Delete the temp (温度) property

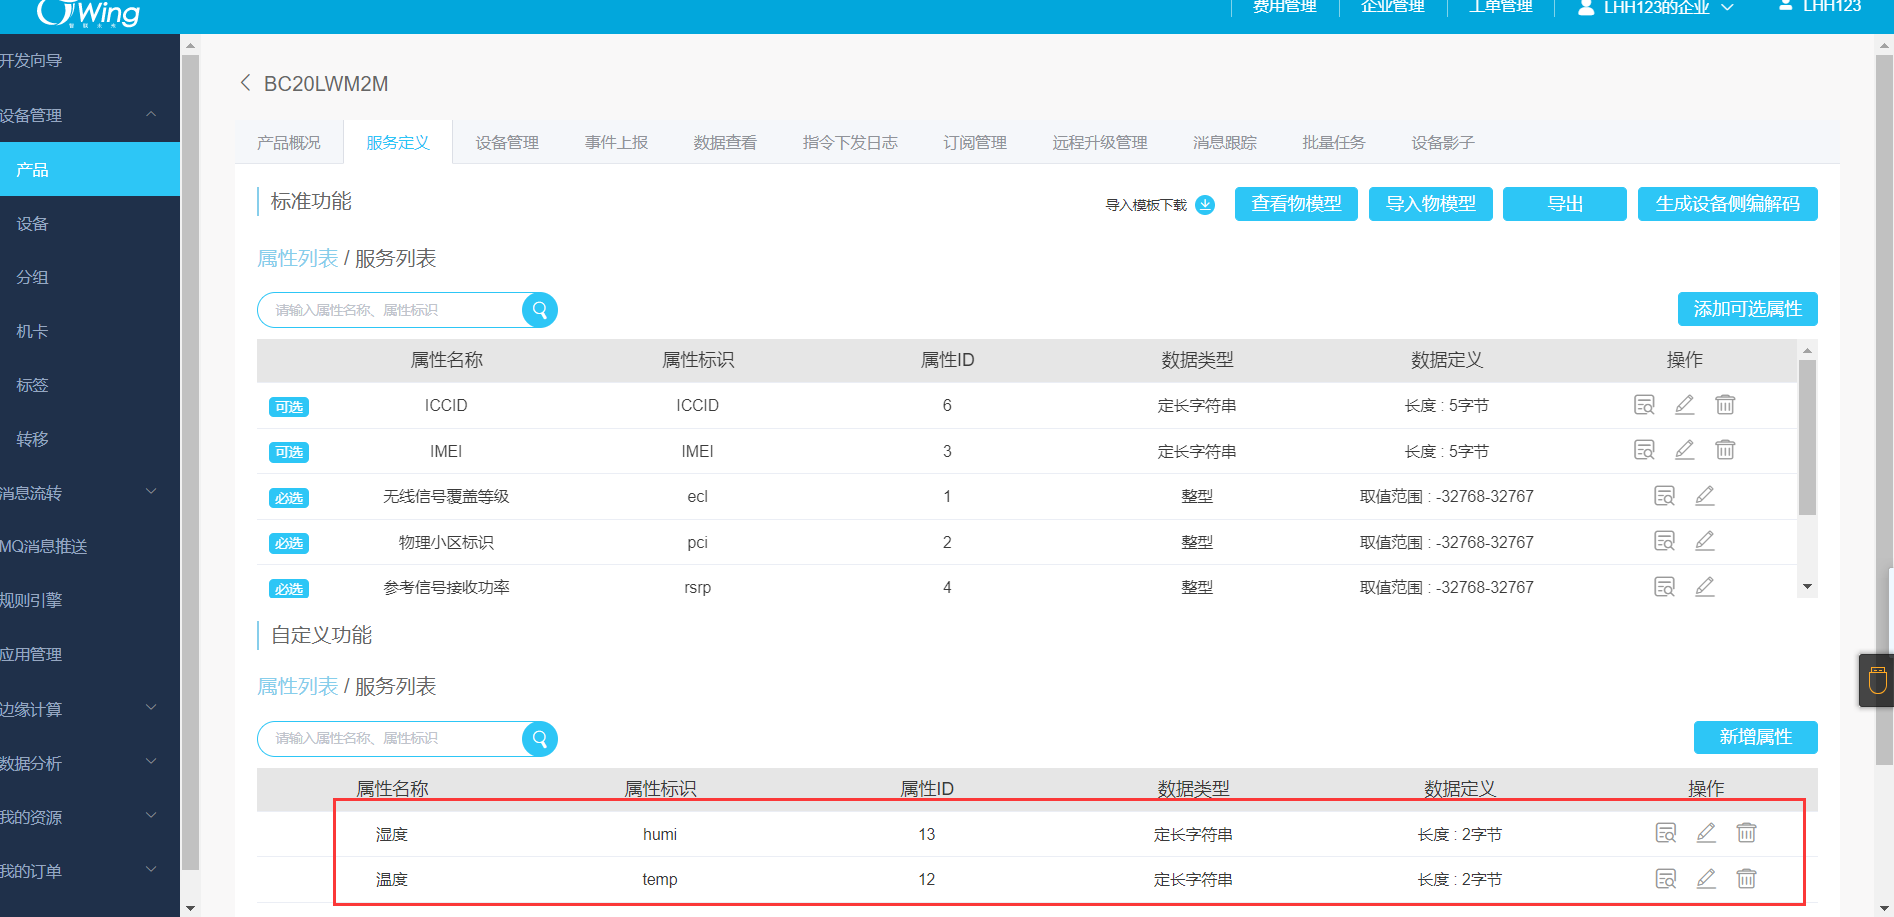[1746, 879]
